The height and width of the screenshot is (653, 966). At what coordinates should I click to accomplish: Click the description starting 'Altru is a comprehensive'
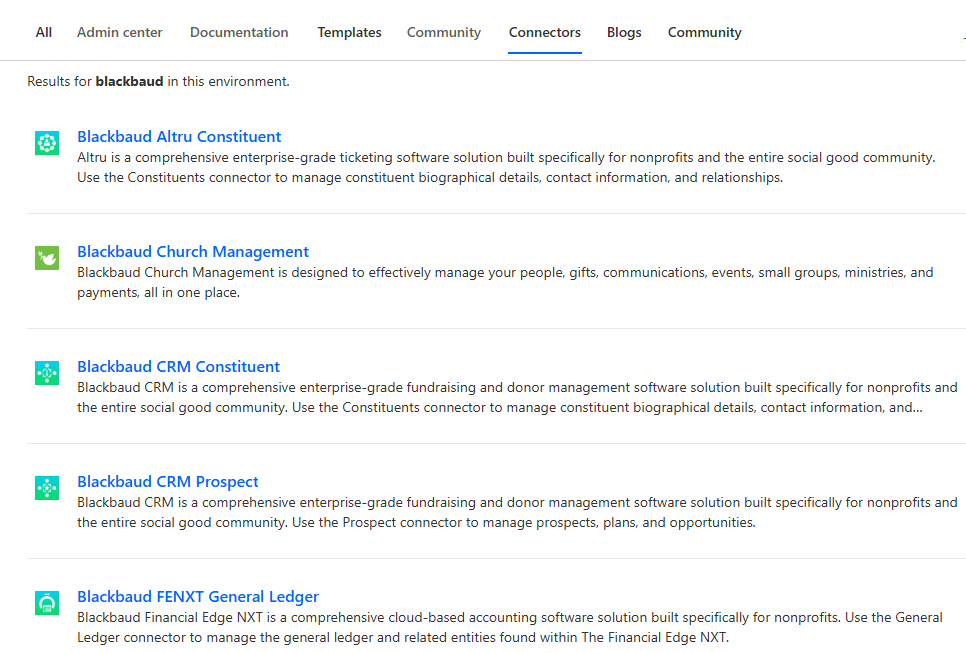click(x=506, y=168)
